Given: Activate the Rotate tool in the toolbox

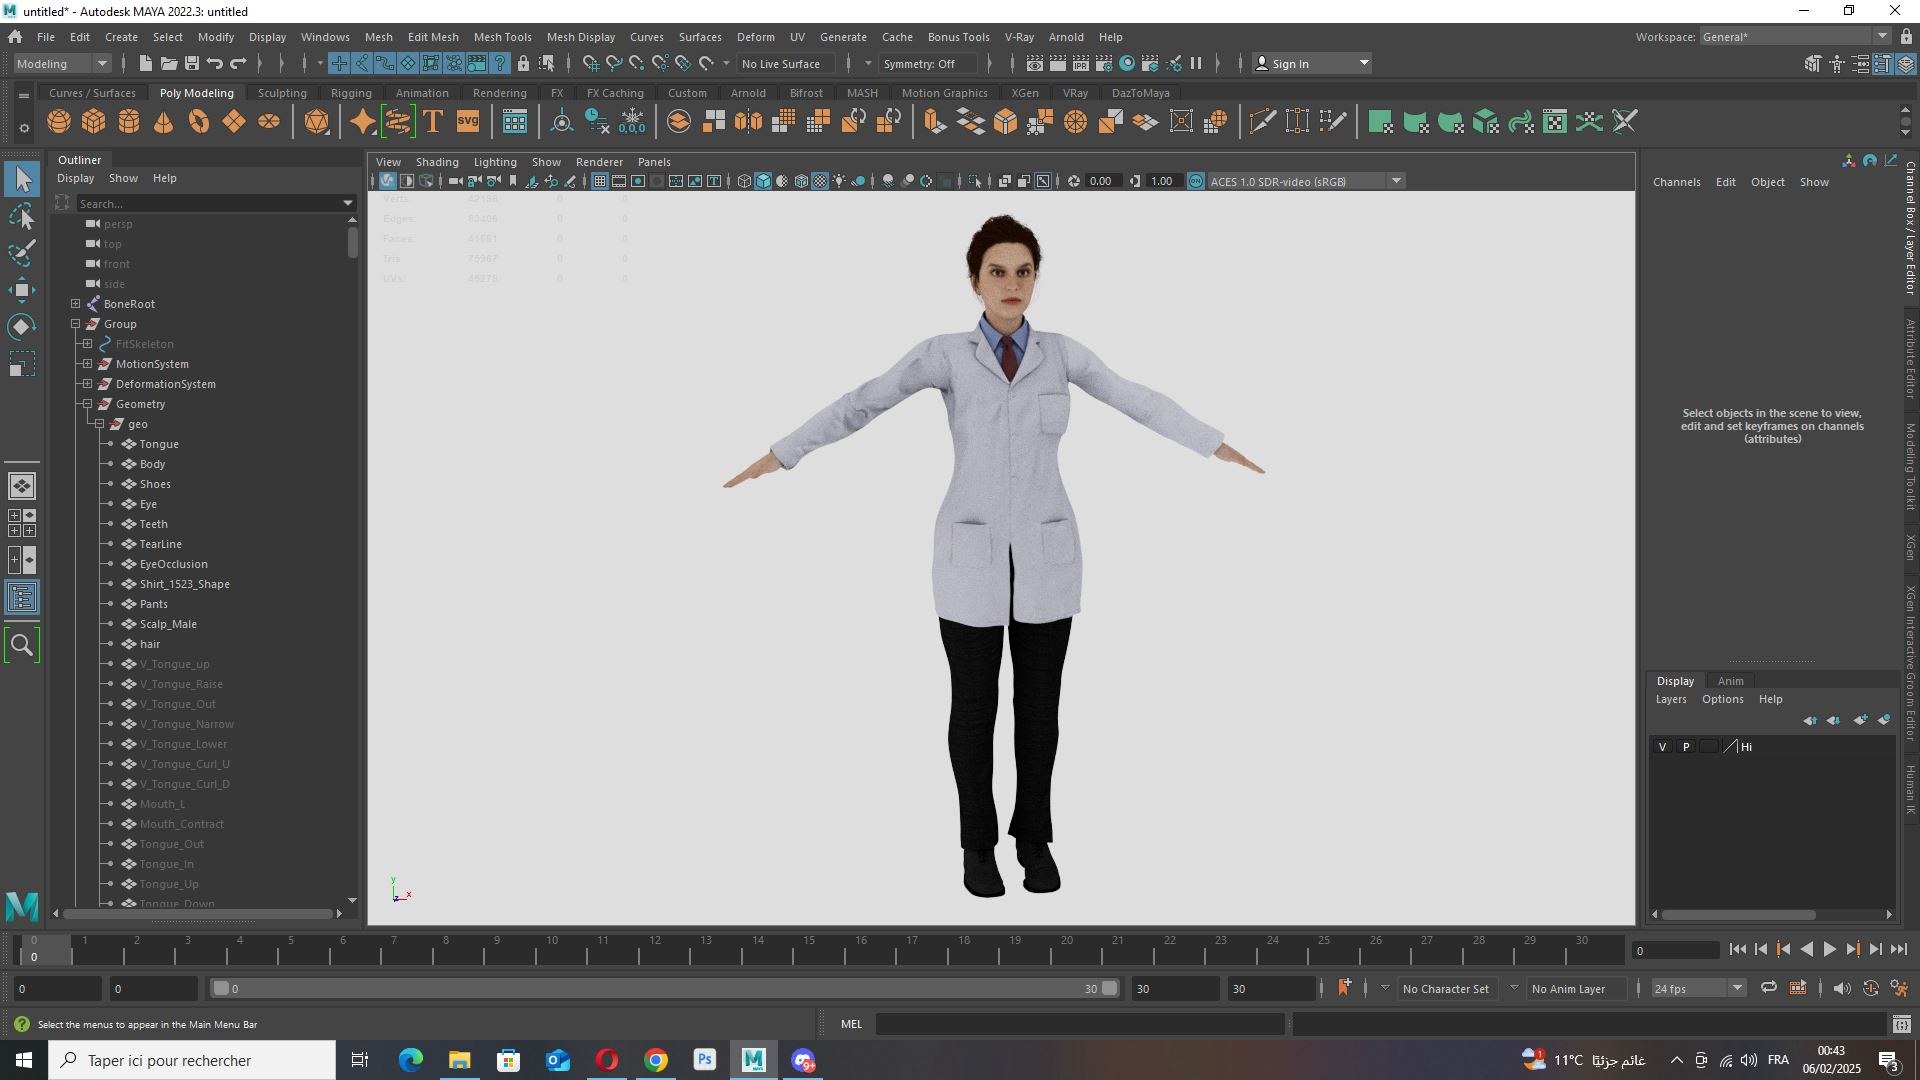Looking at the screenshot, I should tap(22, 327).
